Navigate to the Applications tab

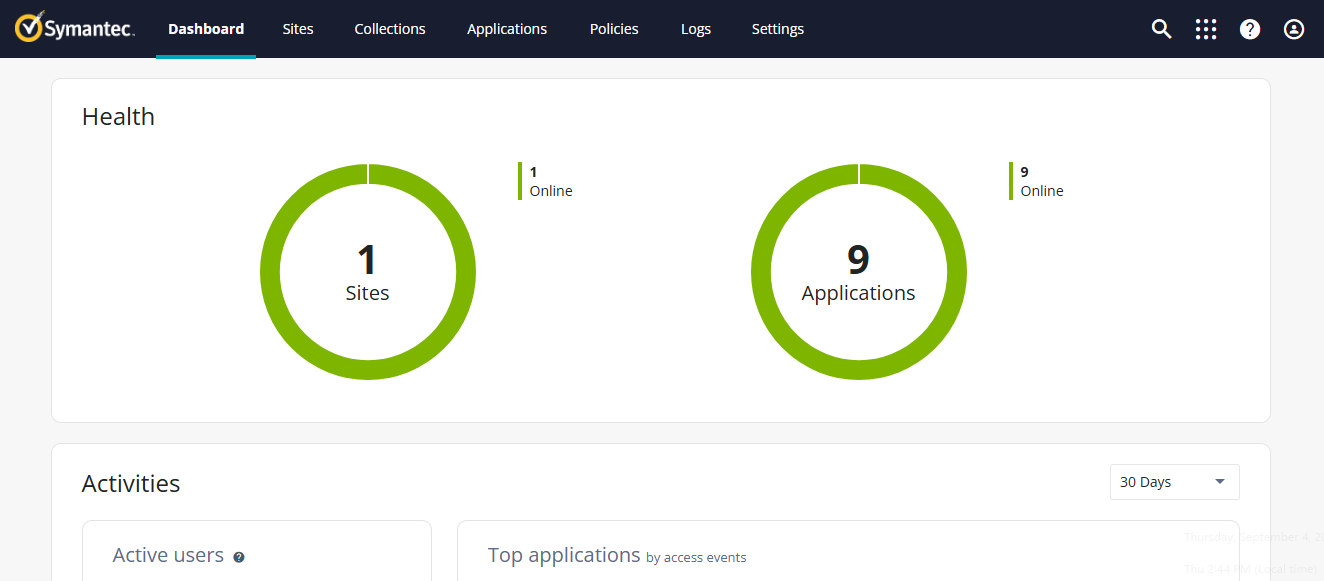point(507,29)
